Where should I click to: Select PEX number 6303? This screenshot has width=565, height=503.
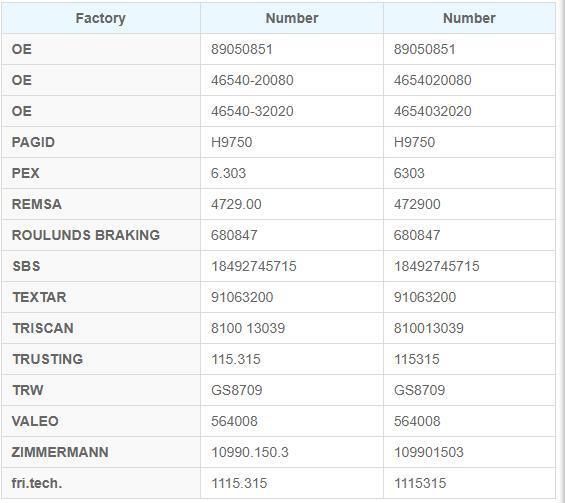(x=409, y=173)
